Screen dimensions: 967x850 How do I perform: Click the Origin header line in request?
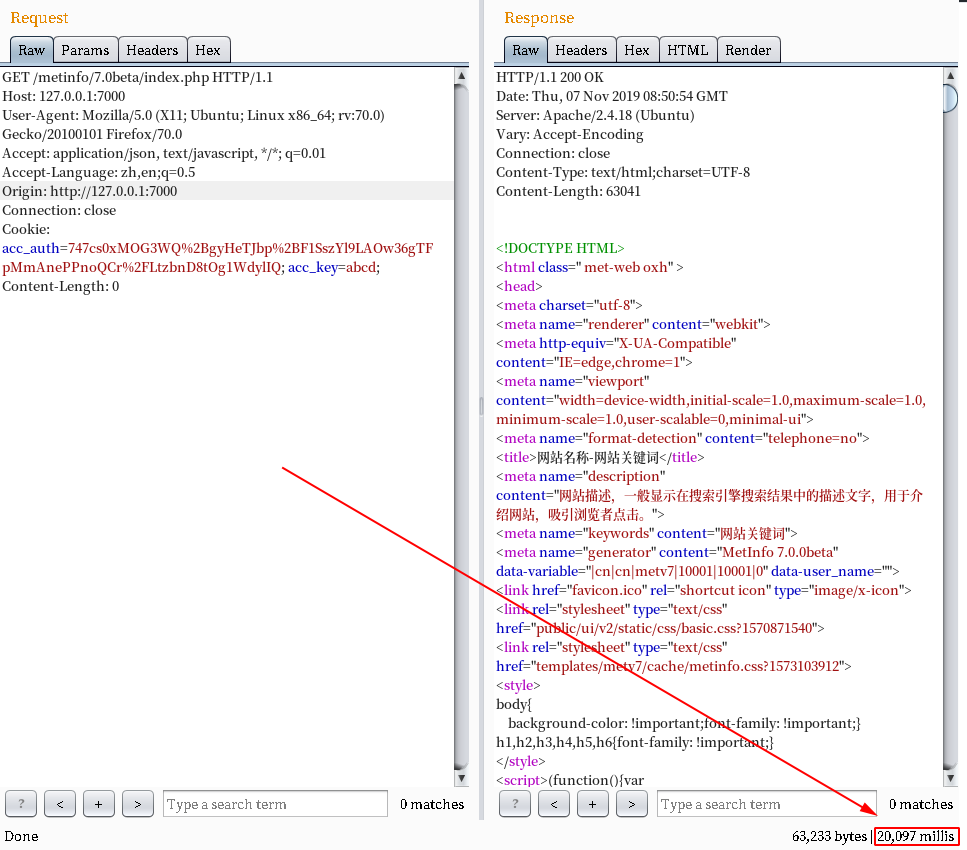tap(89, 191)
